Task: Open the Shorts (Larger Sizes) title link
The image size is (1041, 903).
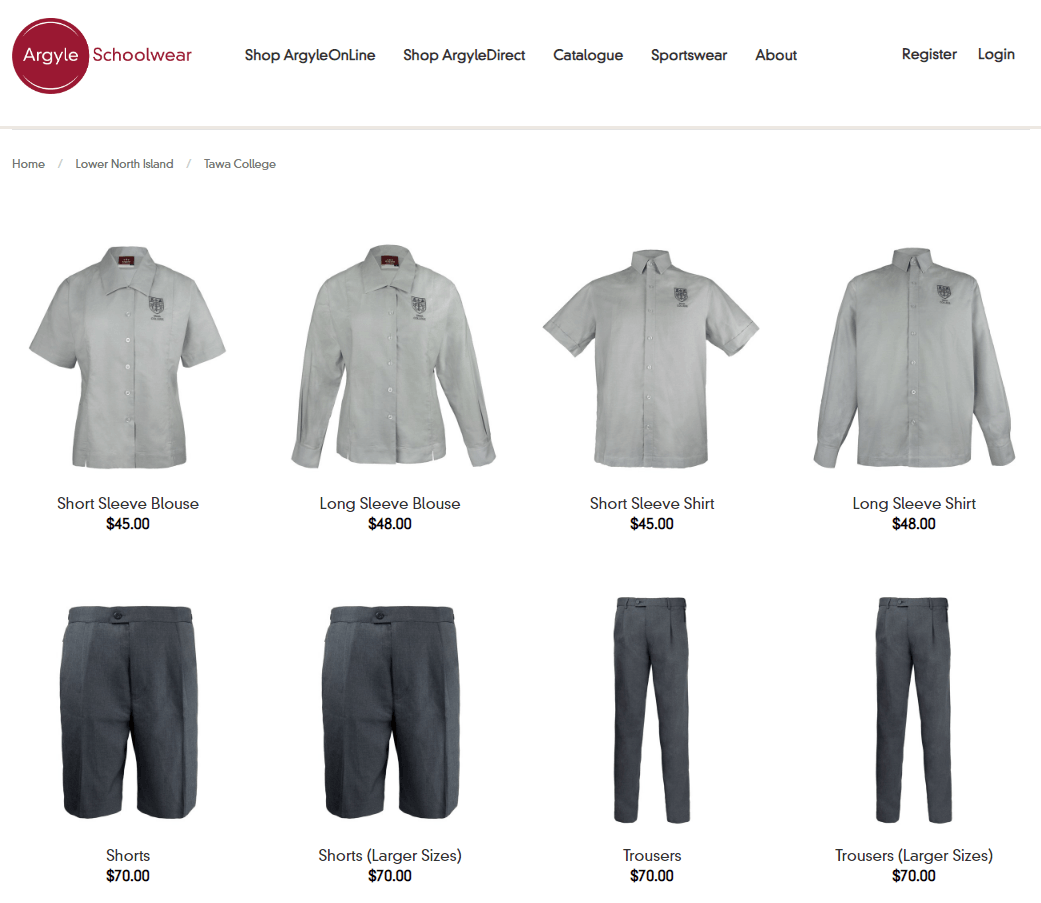Action: [x=390, y=855]
